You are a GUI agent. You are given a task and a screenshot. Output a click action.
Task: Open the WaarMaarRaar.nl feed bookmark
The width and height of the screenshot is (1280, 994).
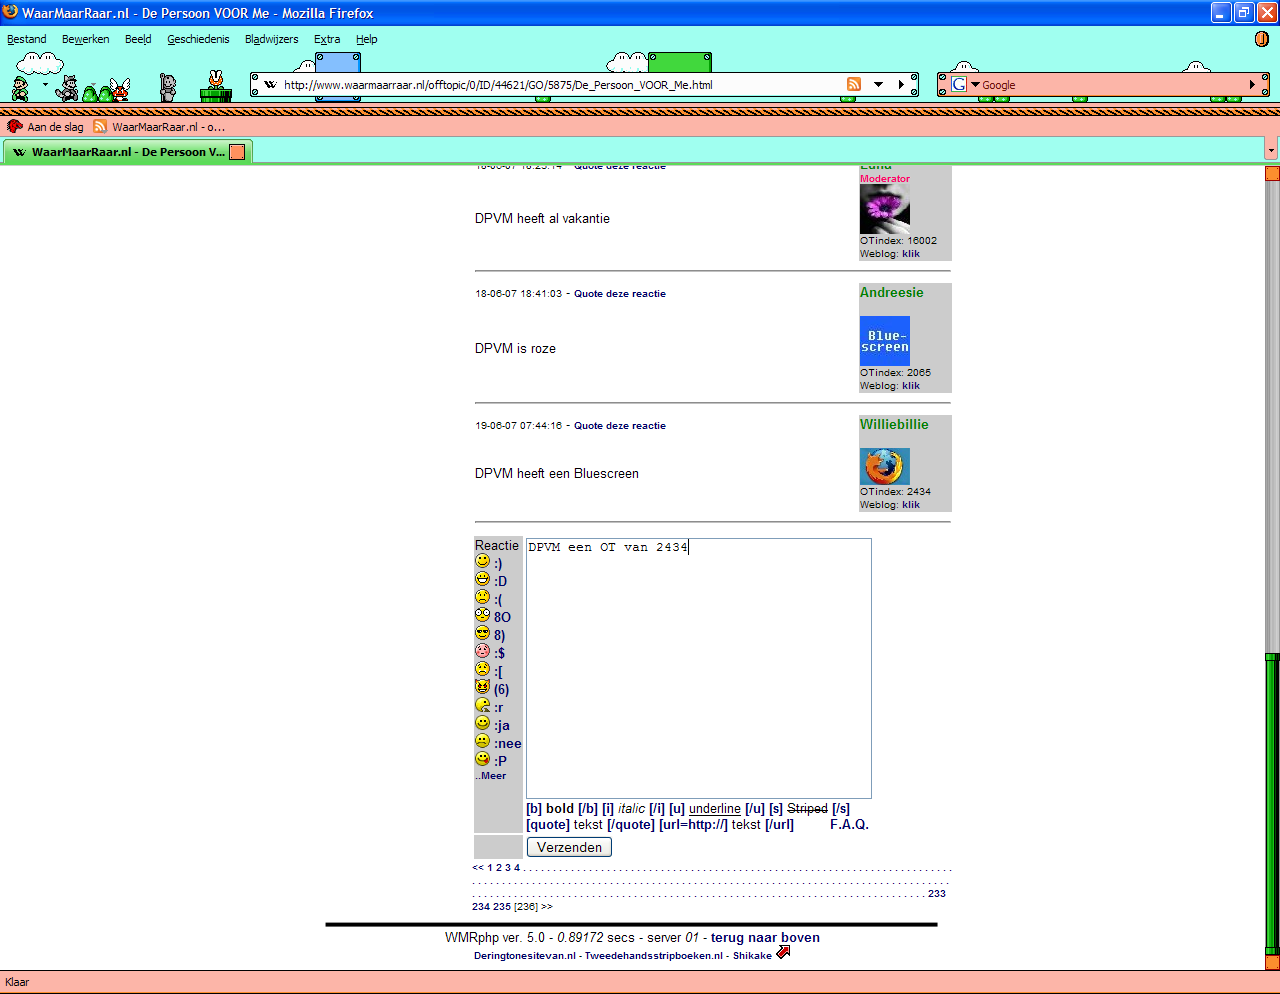click(x=159, y=127)
